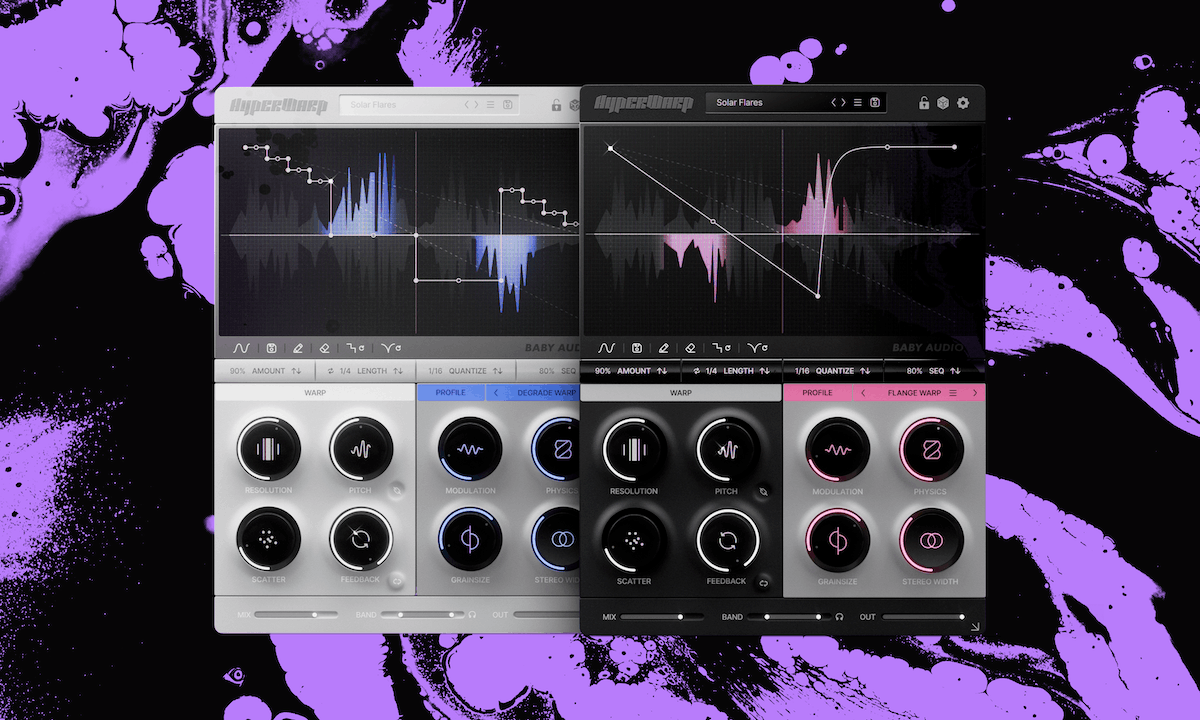1200x720 pixels.
Task: Select WARP tab in dark window
Action: click(x=680, y=393)
